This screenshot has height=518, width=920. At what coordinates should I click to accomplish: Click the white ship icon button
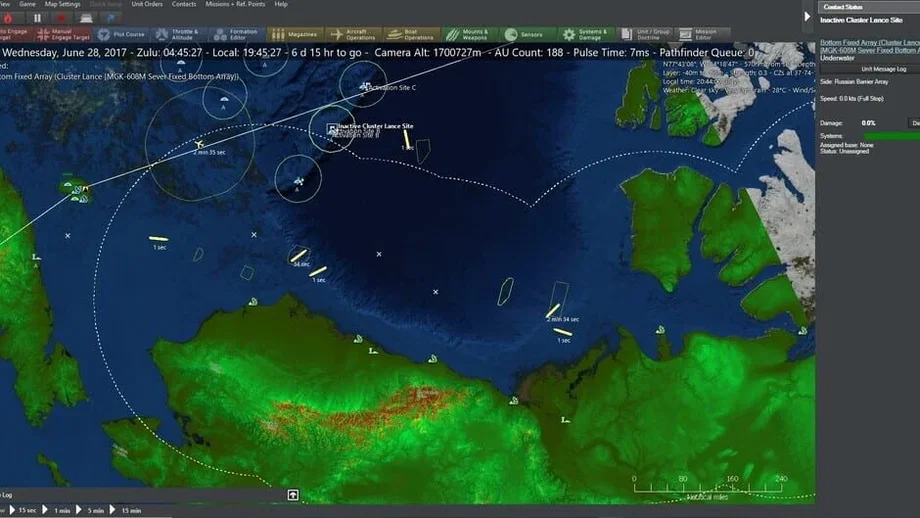click(86, 18)
